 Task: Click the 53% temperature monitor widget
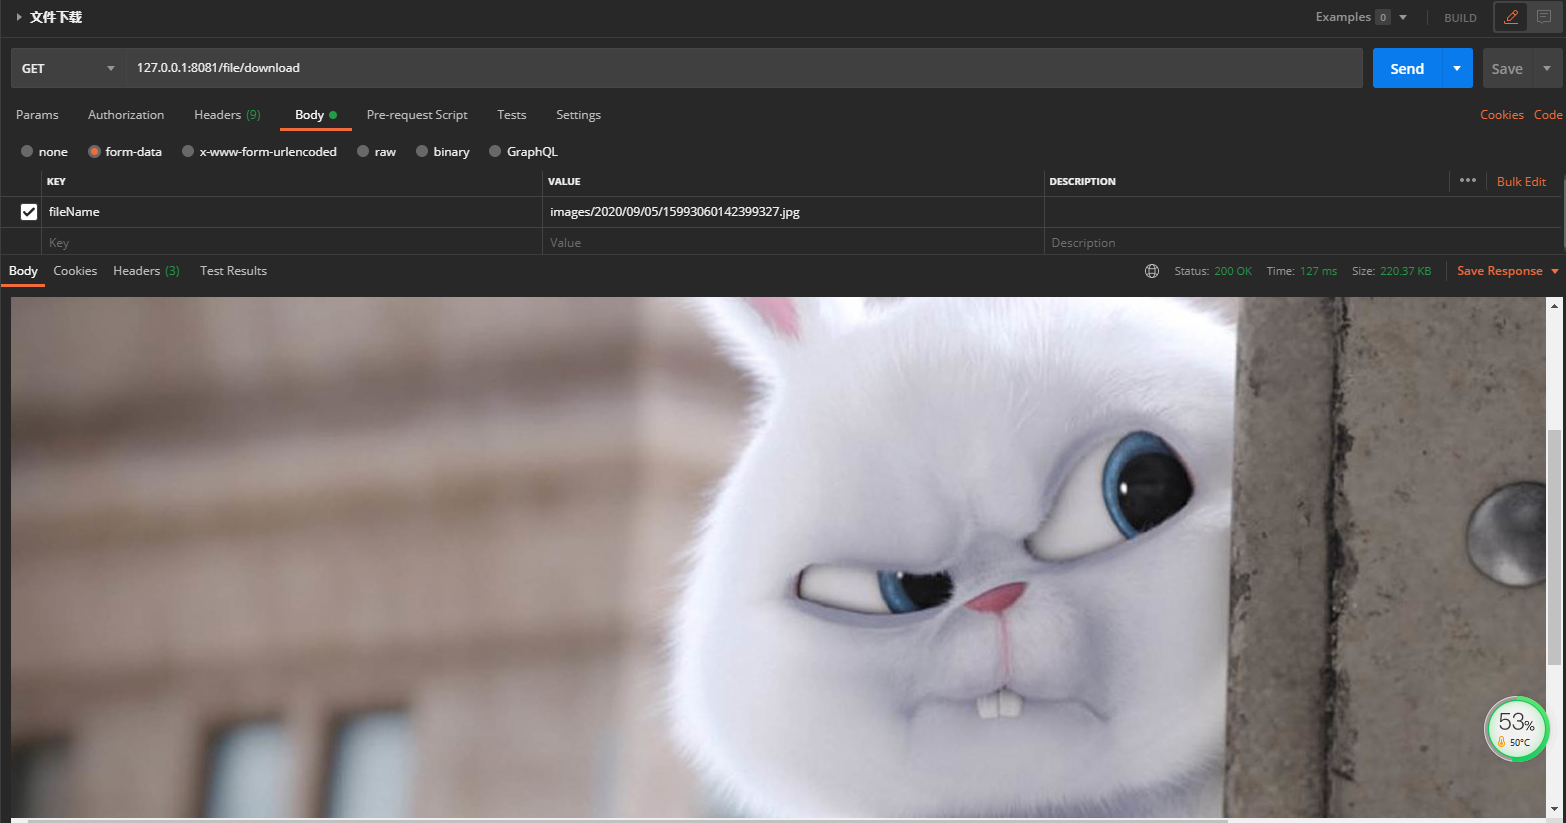coord(1516,729)
